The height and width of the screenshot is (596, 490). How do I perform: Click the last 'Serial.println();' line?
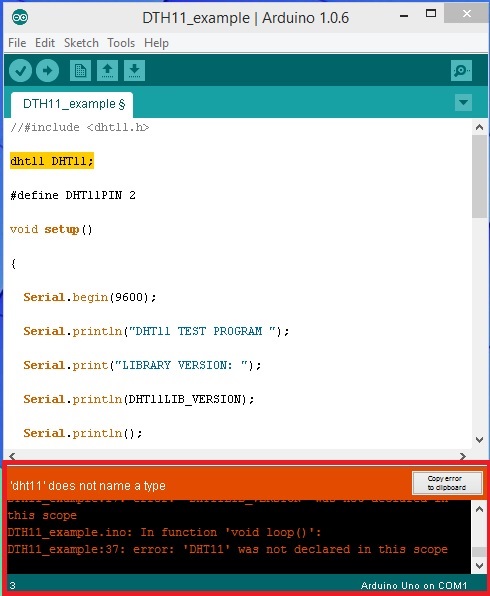tap(83, 433)
